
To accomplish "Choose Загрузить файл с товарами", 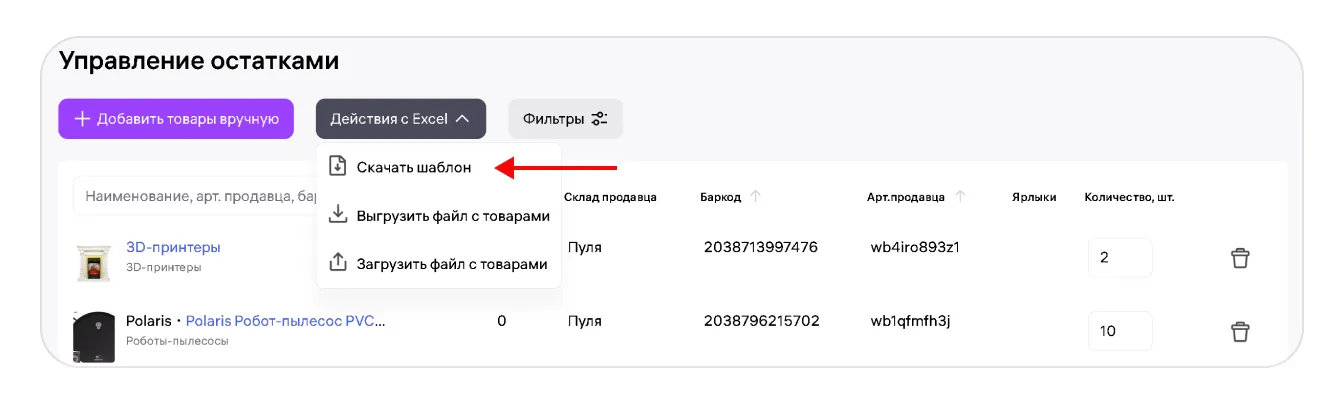I will [451, 263].
